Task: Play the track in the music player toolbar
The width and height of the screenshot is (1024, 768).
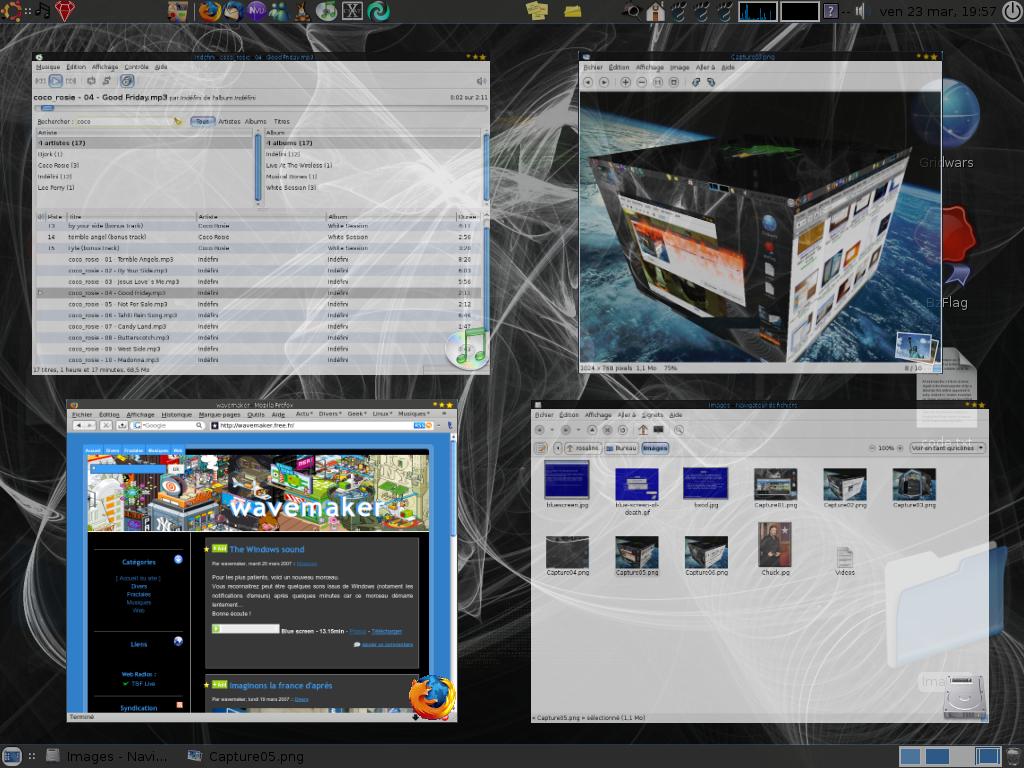Action: point(56,81)
